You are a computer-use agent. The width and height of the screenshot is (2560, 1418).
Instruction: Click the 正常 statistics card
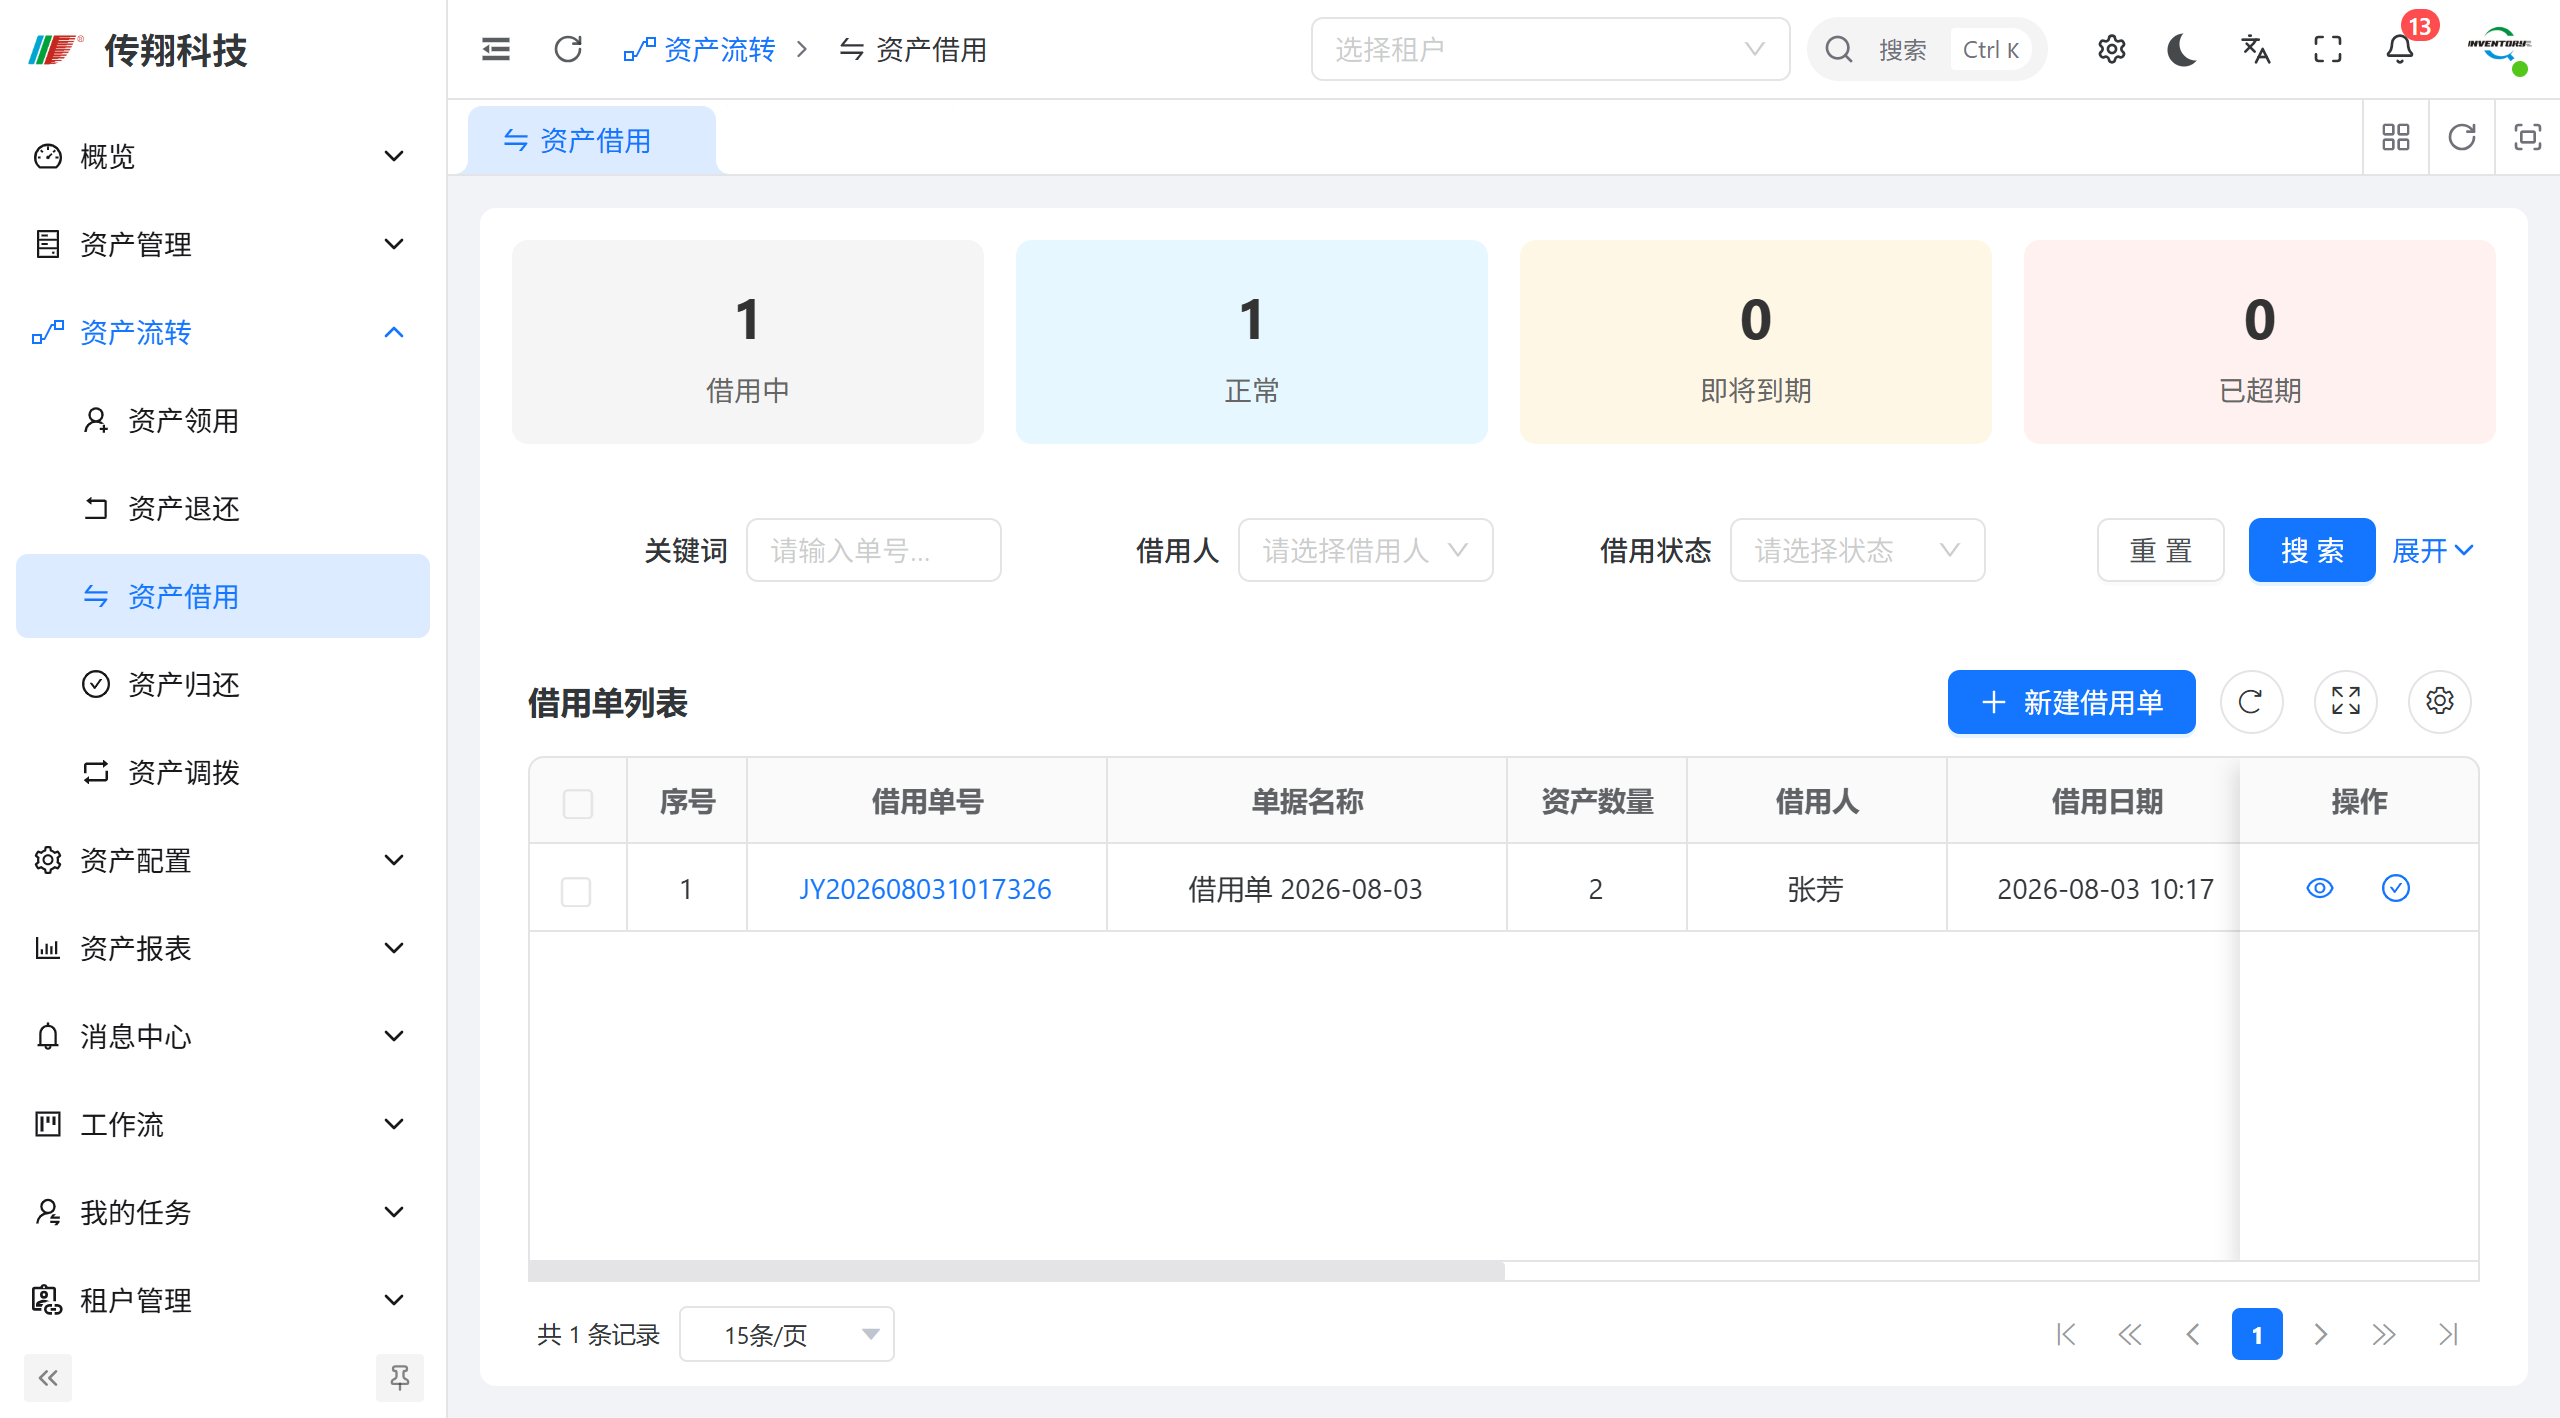point(1251,342)
